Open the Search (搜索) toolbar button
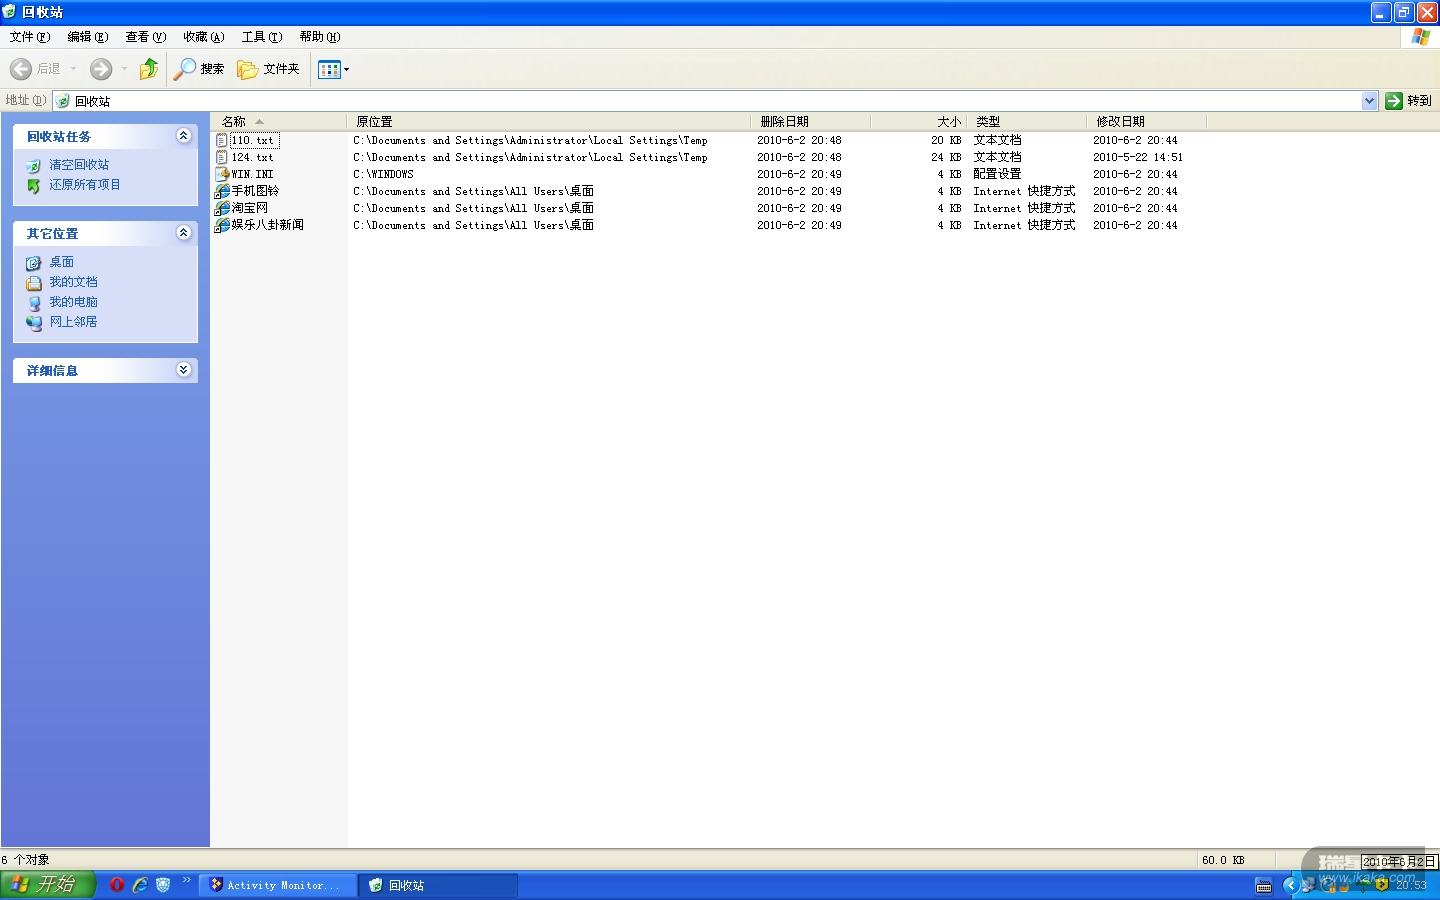The image size is (1440, 900). pyautogui.click(x=198, y=69)
